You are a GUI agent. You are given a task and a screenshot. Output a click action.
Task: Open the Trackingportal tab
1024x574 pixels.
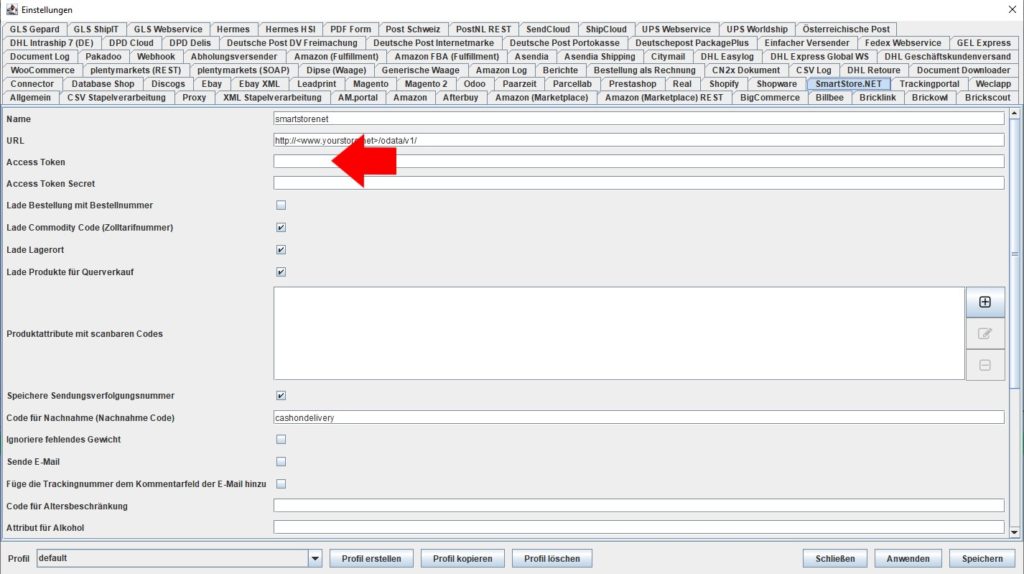pos(929,84)
